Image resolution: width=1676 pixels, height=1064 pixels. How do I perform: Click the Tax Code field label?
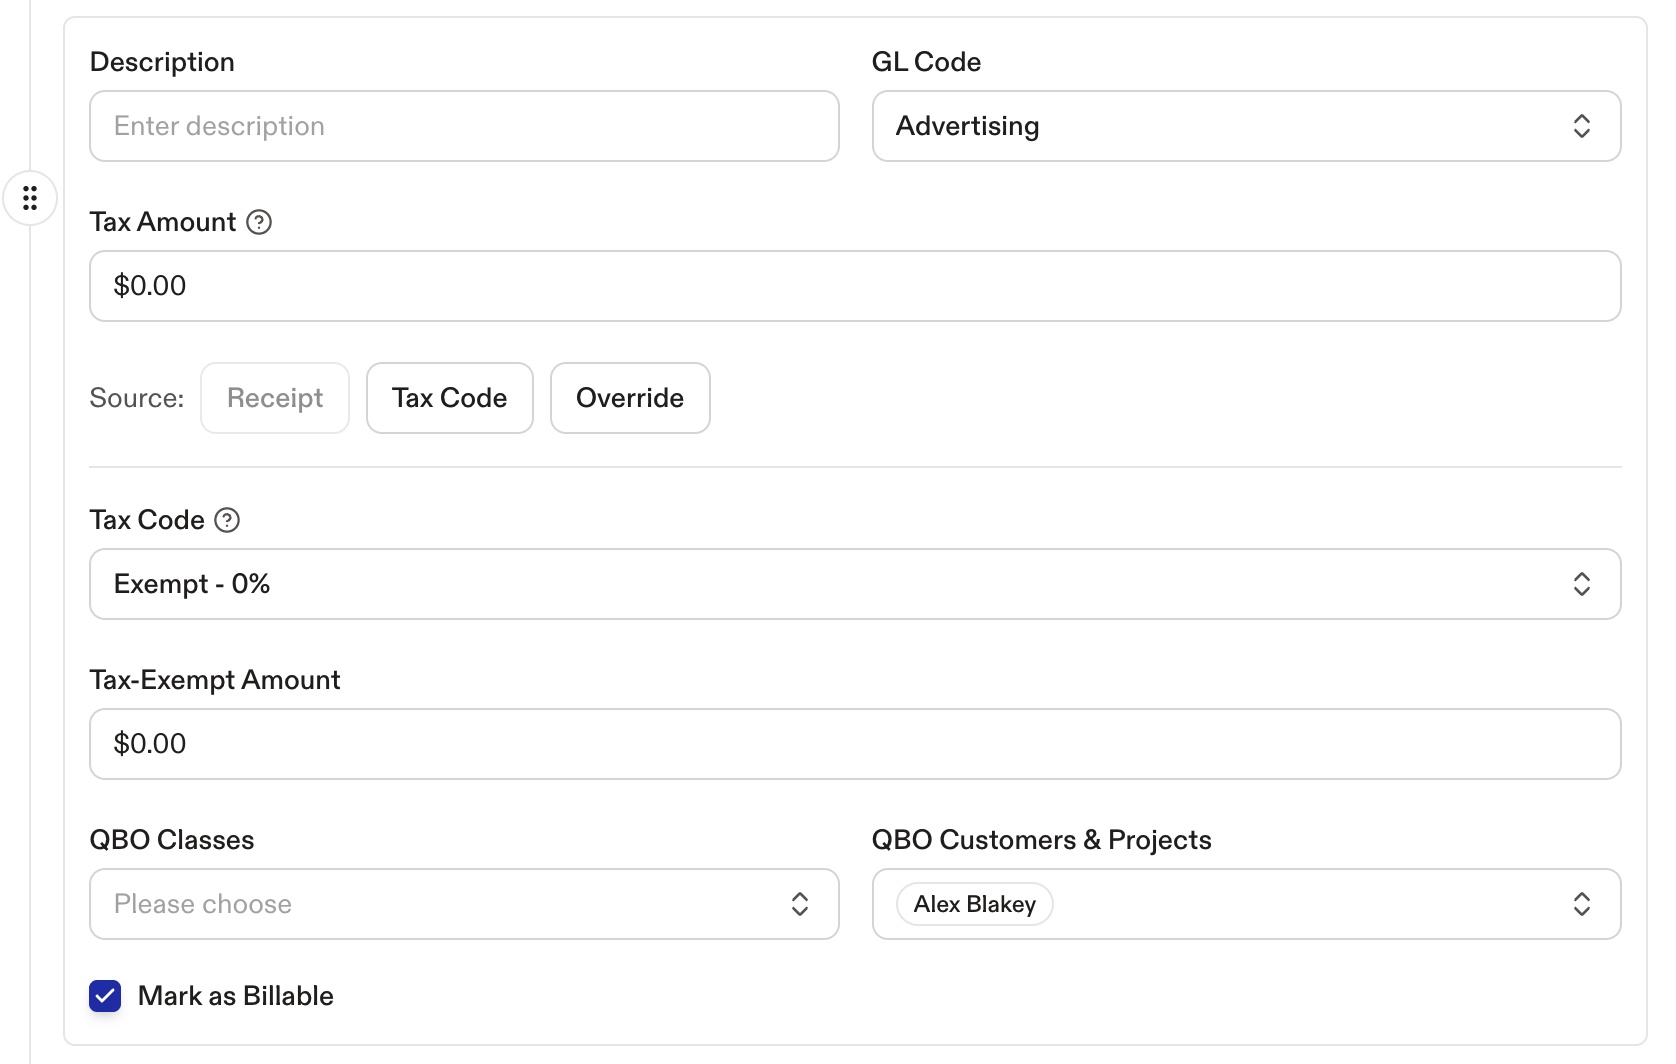147,520
